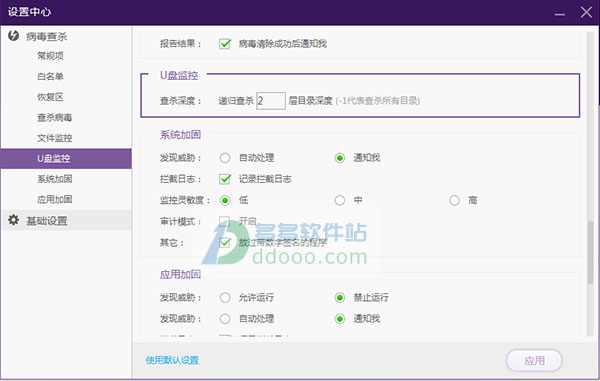
Task: Minimize the 设置中心 window
Action: tap(560, 14)
